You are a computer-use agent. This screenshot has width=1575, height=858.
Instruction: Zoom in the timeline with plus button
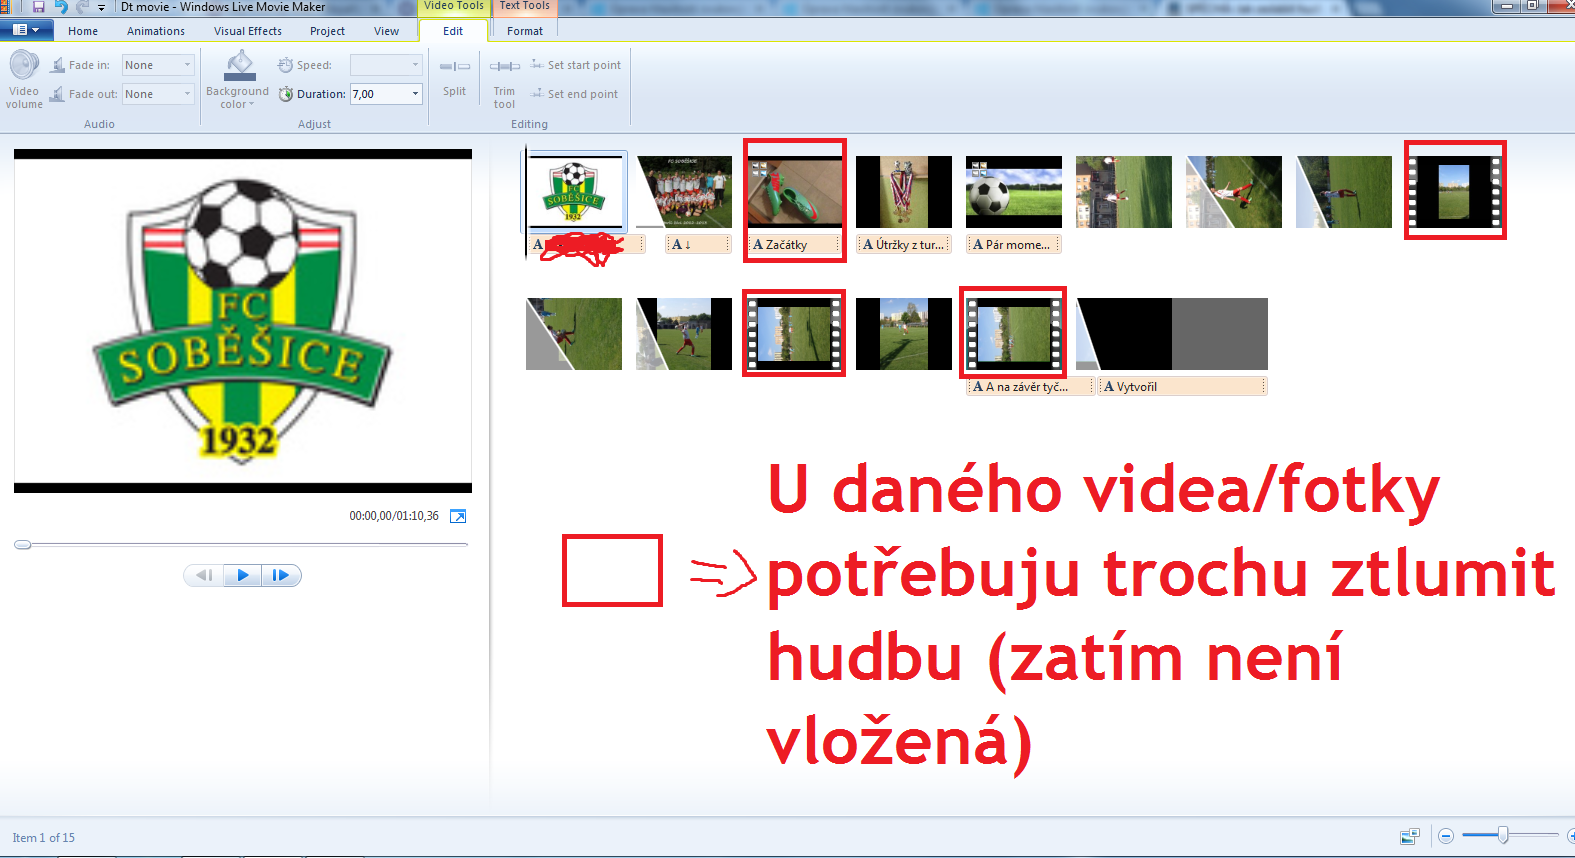1571,836
